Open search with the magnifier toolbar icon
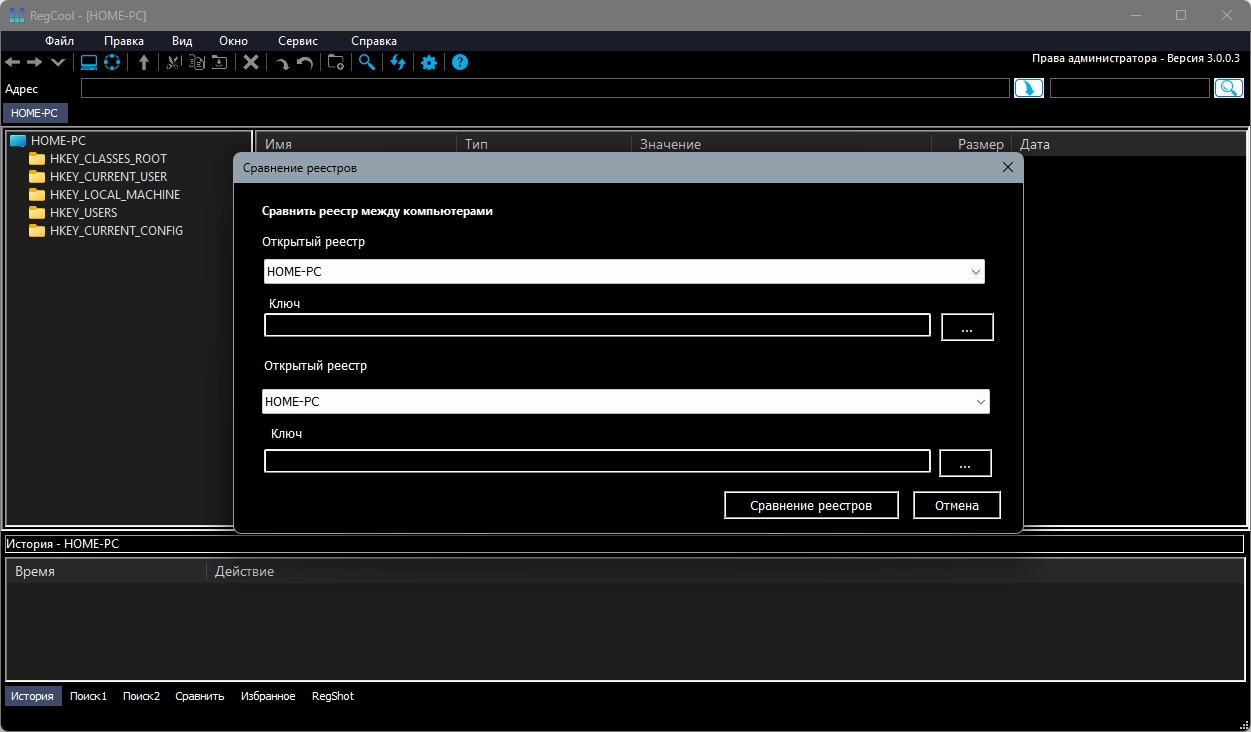1251x732 pixels. [x=367, y=63]
